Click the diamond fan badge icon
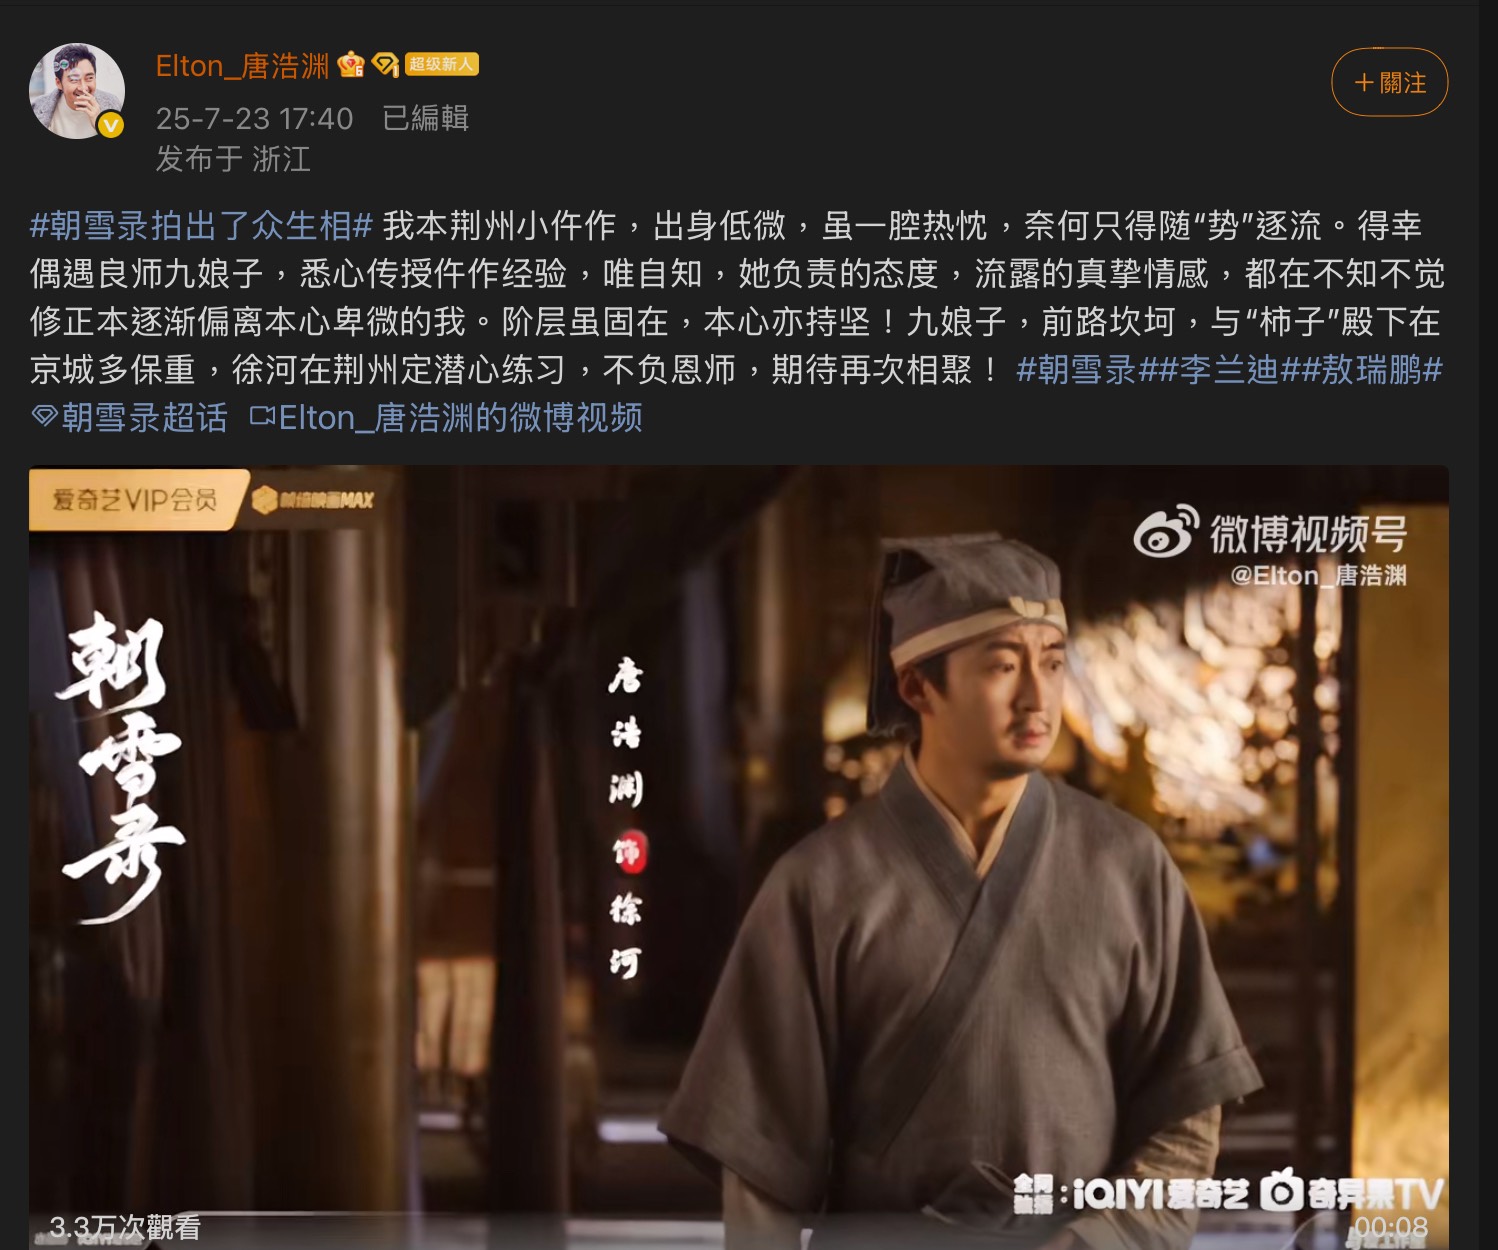 click(x=385, y=65)
